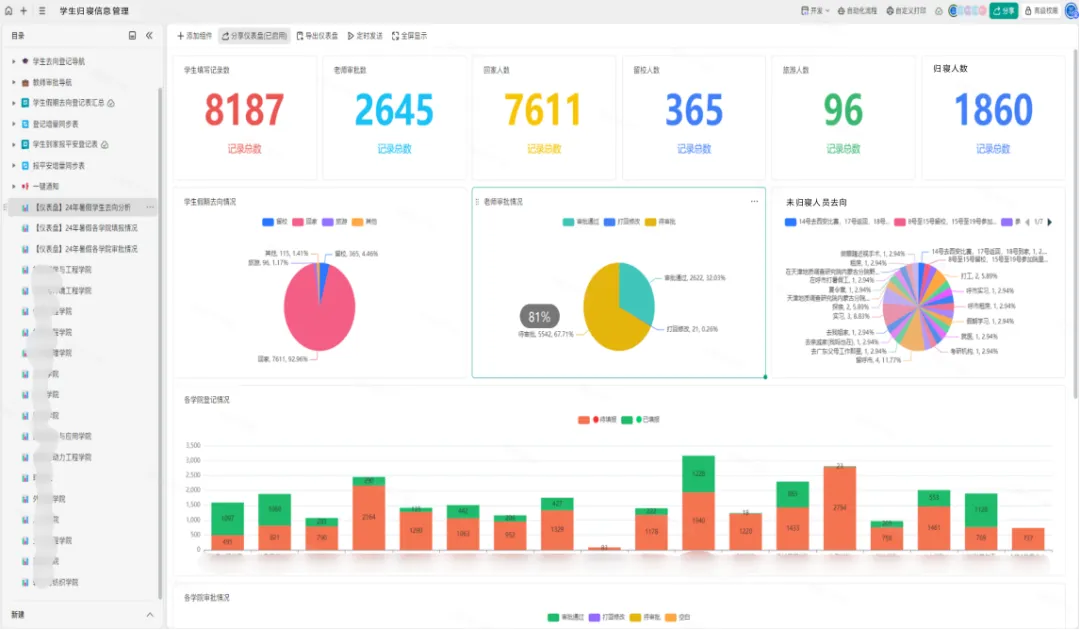The width and height of the screenshot is (1080, 630).
Task: Click 记录总数 under 1860
Action: pyautogui.click(x=993, y=149)
